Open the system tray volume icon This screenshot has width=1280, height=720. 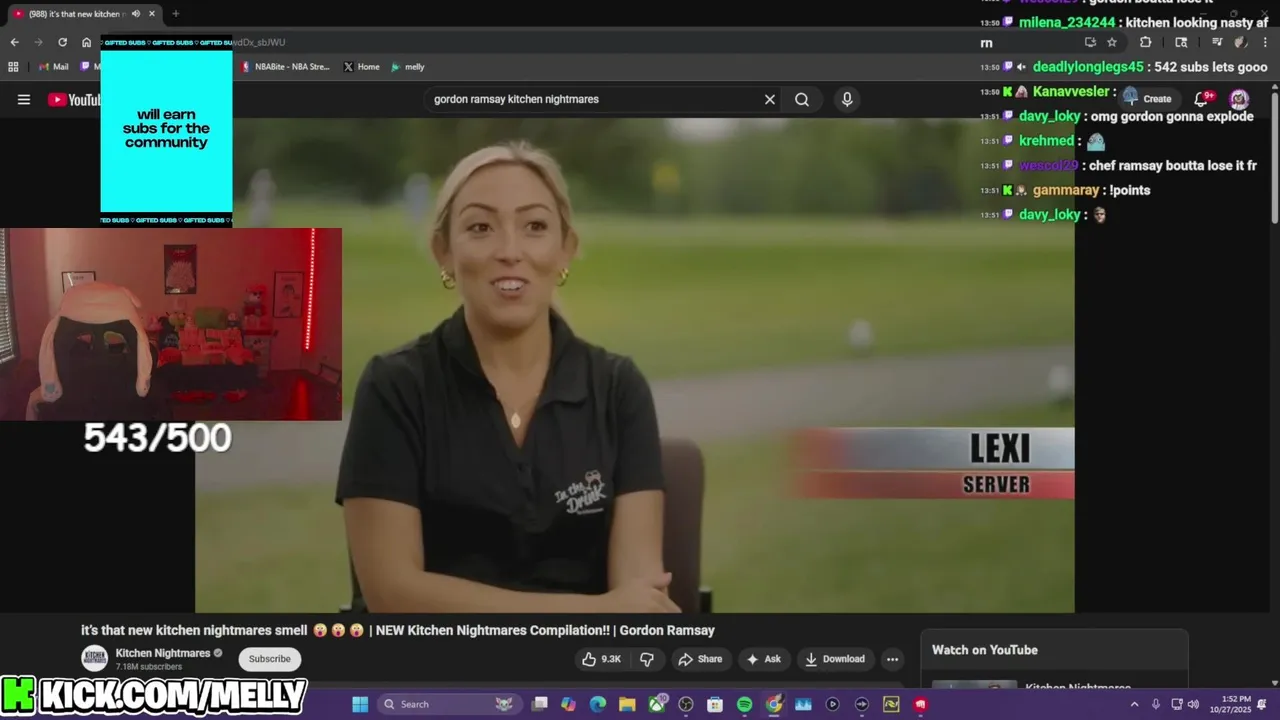tap(1194, 704)
